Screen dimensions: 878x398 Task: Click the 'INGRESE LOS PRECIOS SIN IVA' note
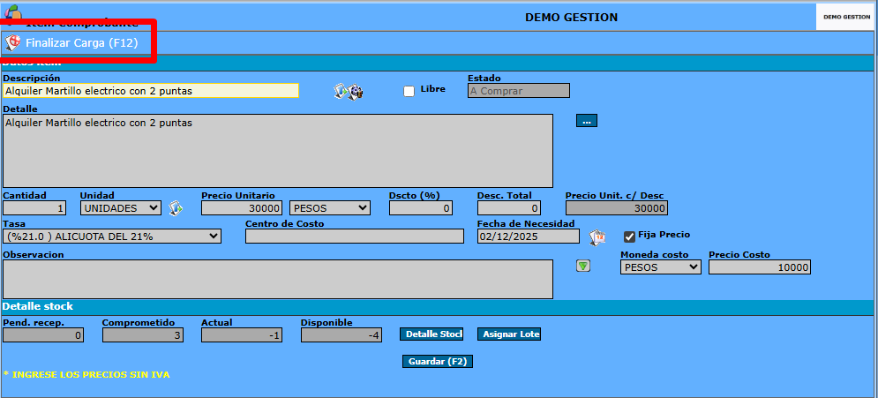[x=87, y=374]
